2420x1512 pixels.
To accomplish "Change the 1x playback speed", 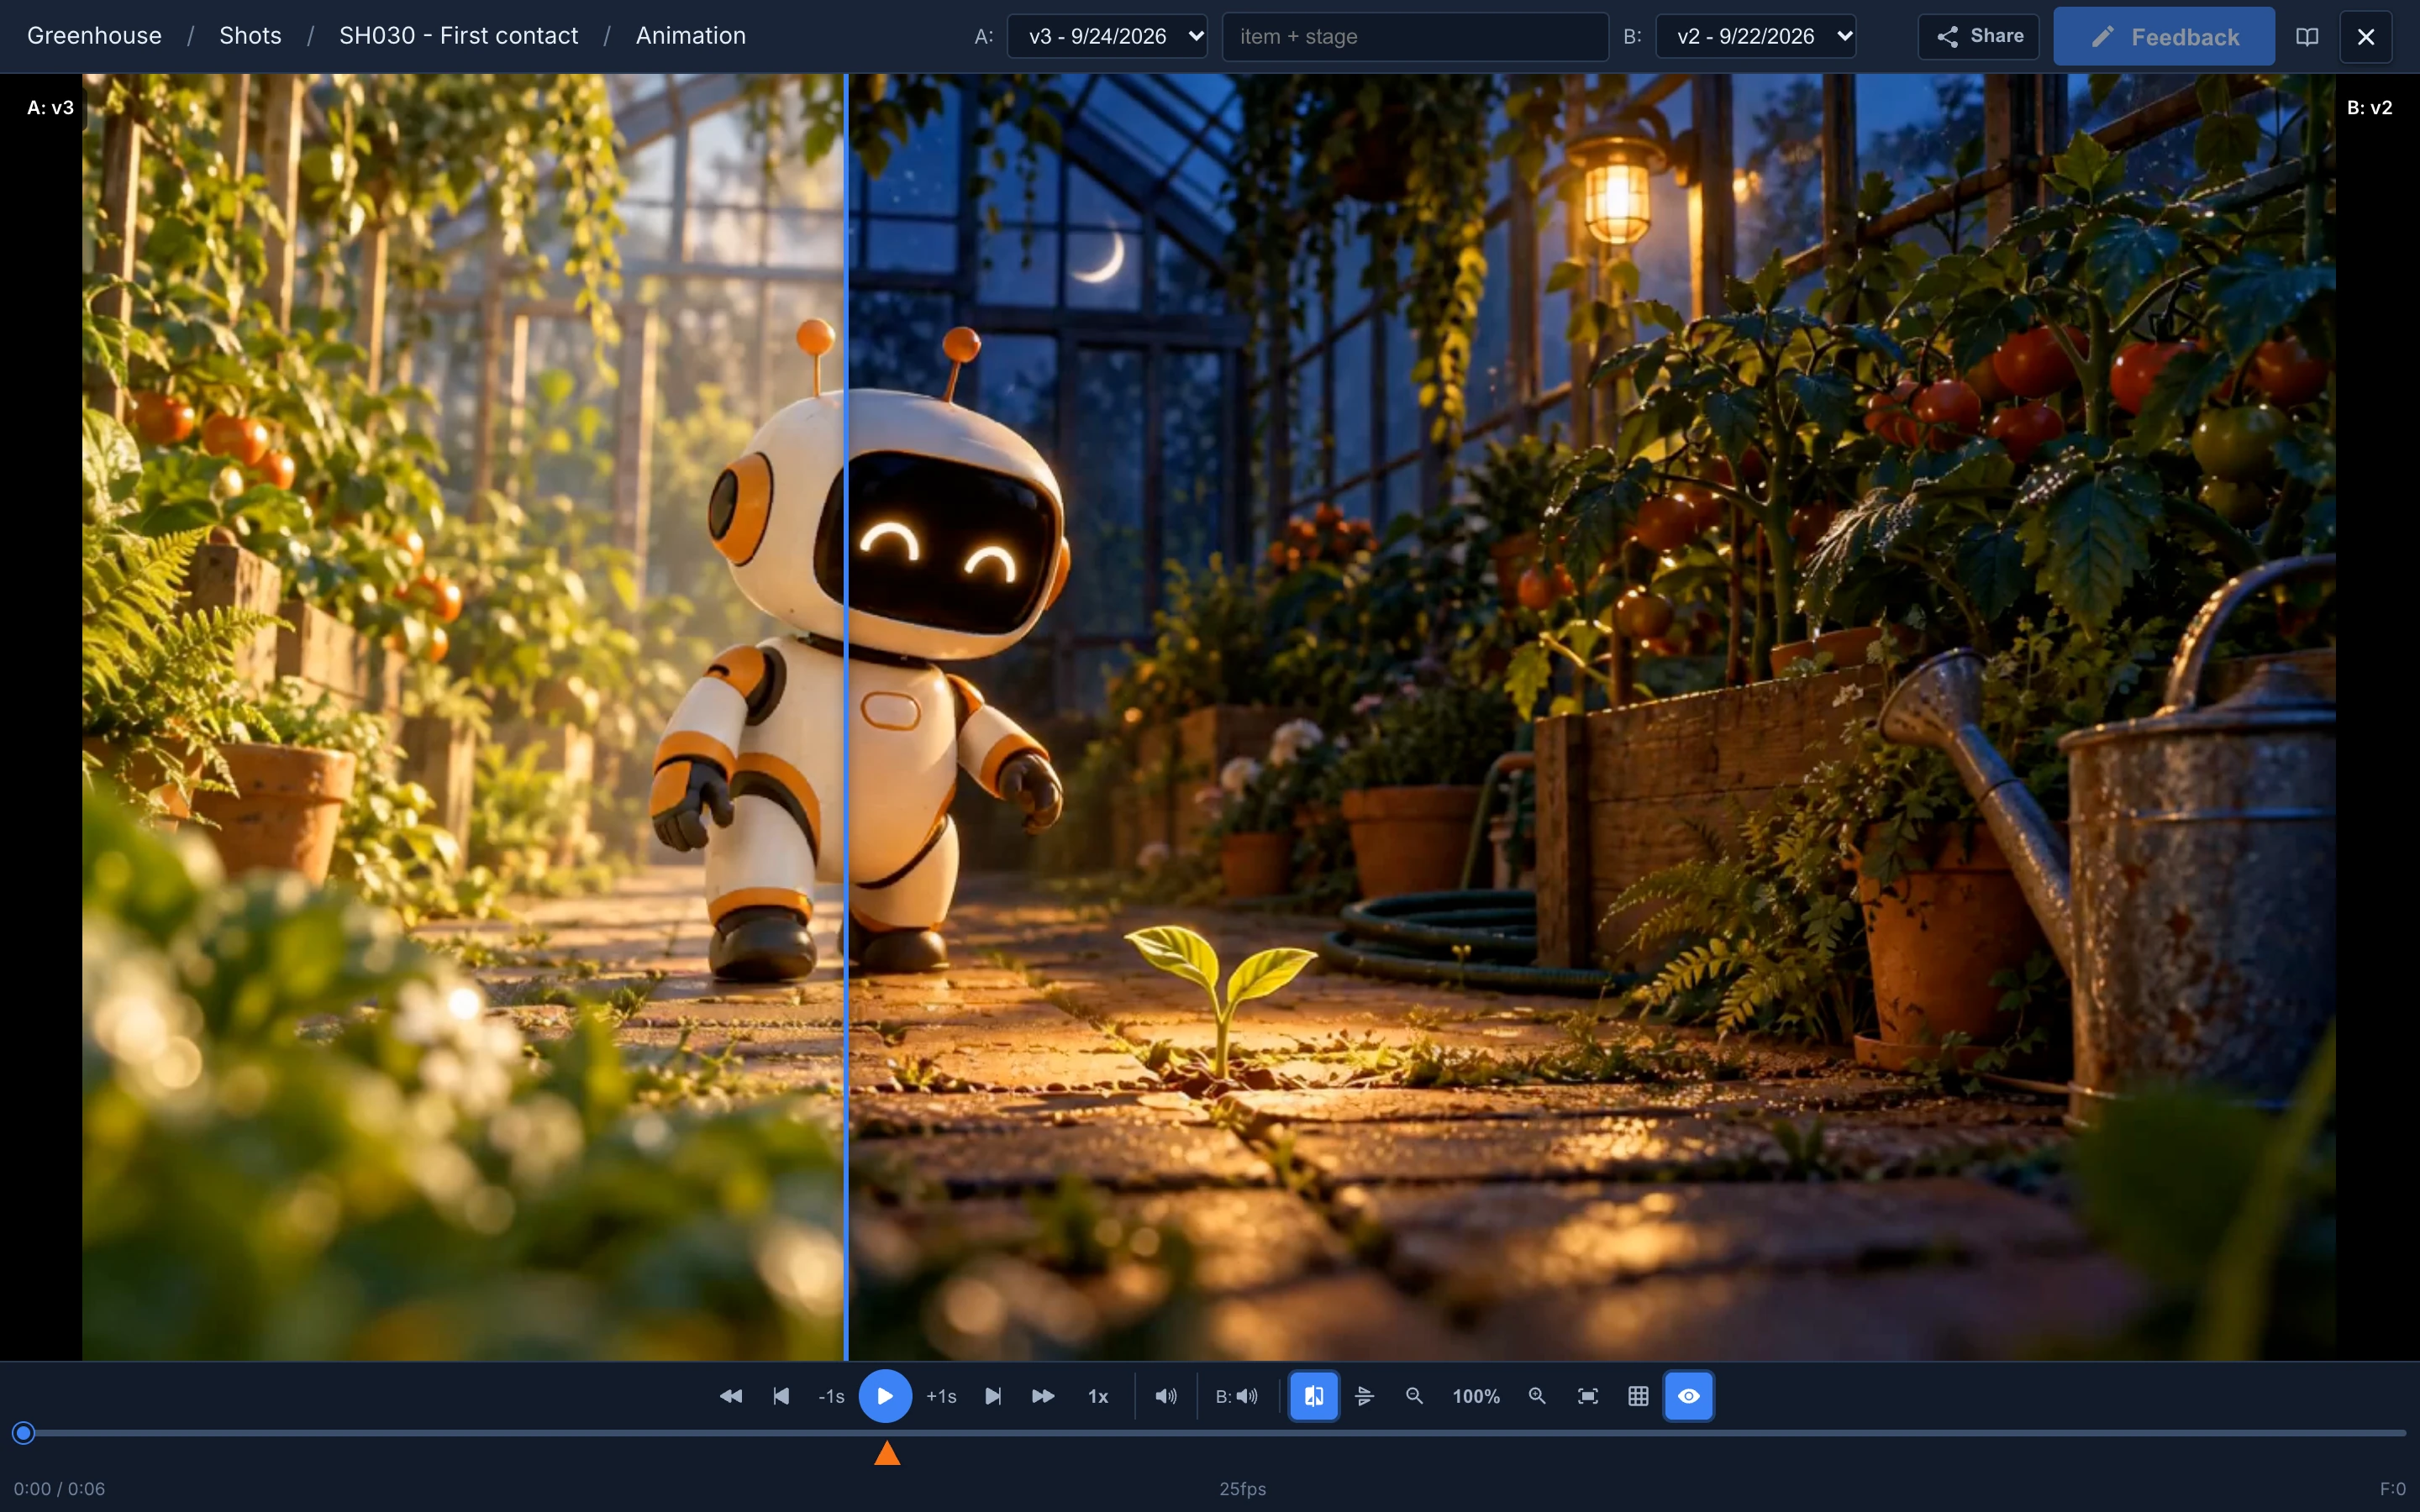I will (1098, 1396).
